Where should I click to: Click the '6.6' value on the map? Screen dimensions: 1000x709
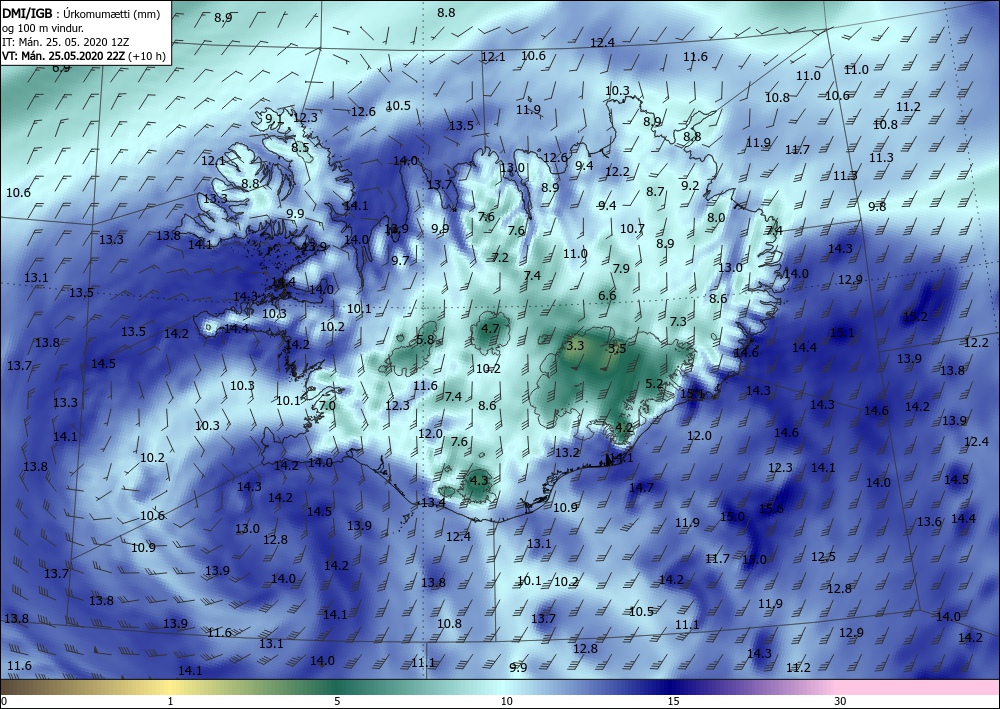607,295
